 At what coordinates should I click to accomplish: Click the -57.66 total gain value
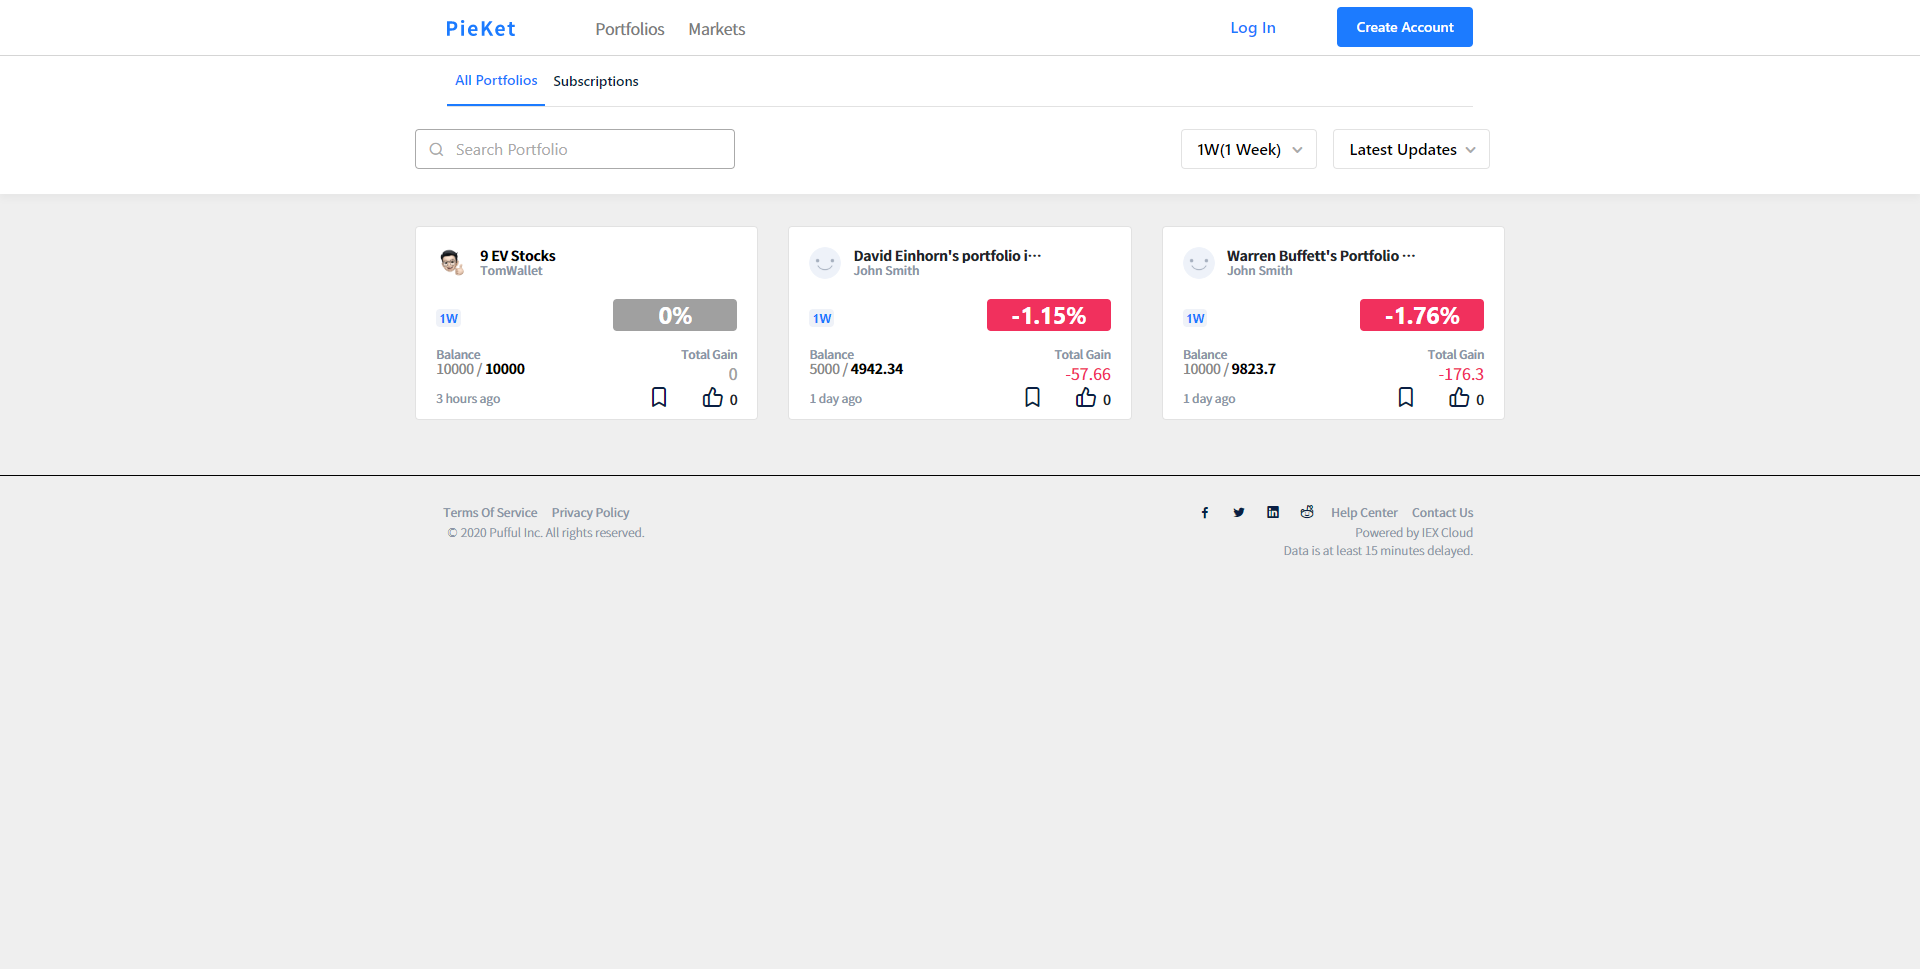point(1088,375)
